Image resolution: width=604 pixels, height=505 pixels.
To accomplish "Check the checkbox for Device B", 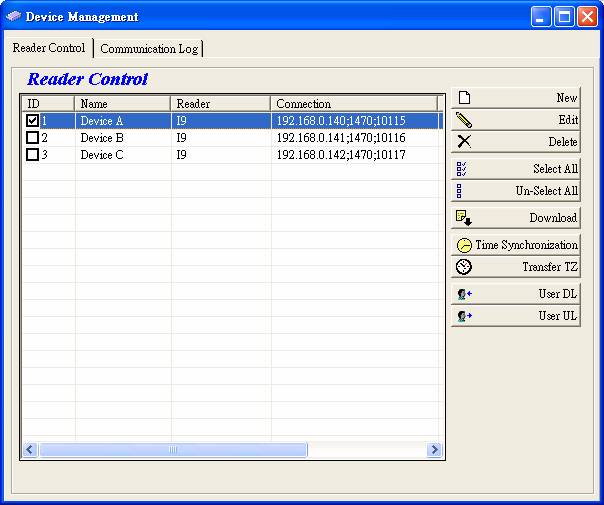I will [x=32, y=138].
